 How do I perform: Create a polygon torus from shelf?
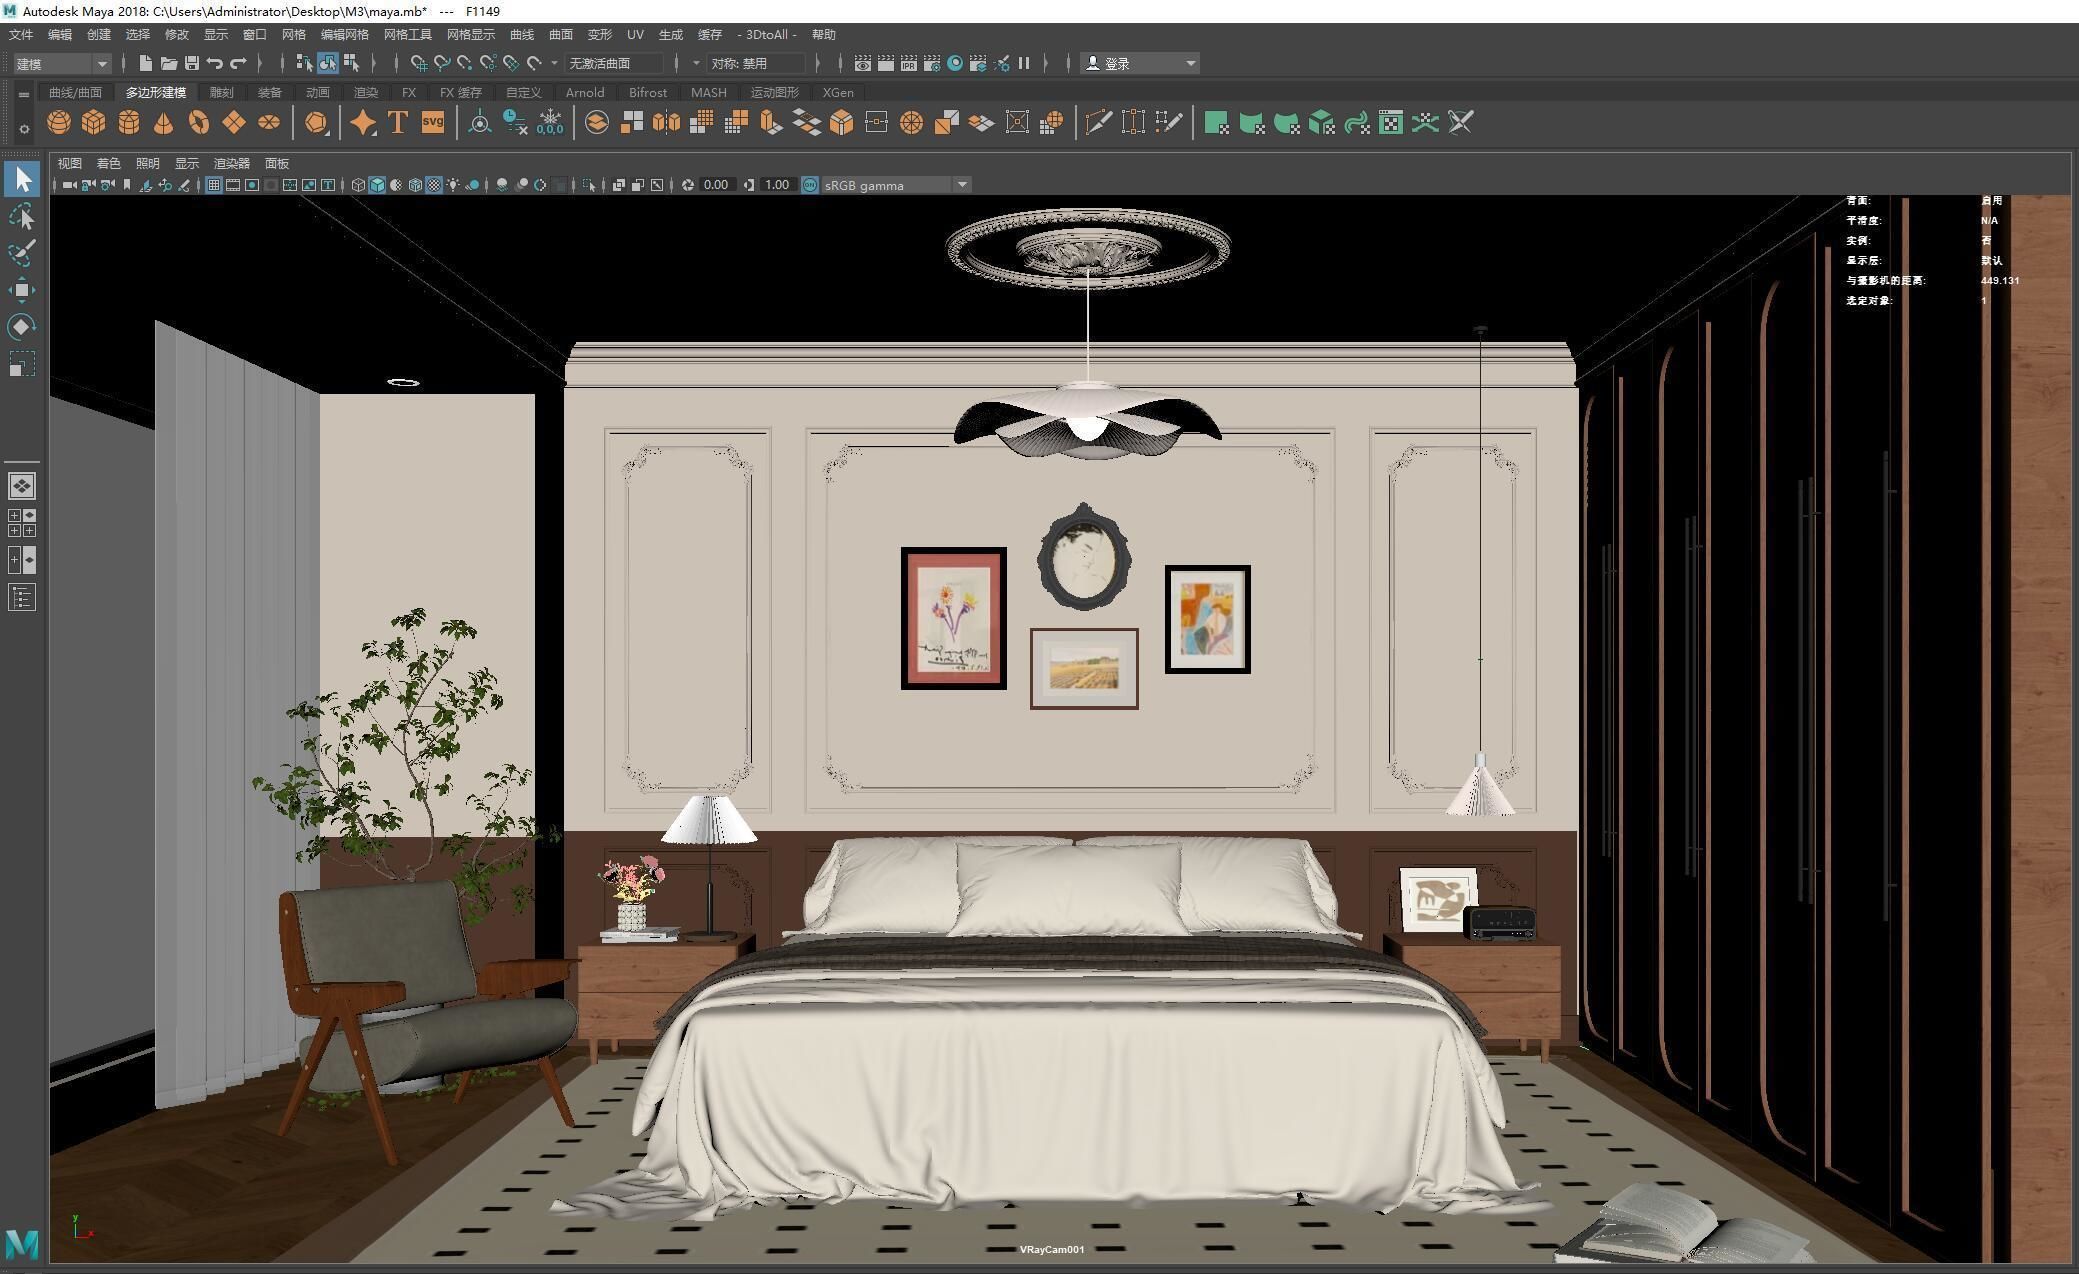pyautogui.click(x=199, y=123)
